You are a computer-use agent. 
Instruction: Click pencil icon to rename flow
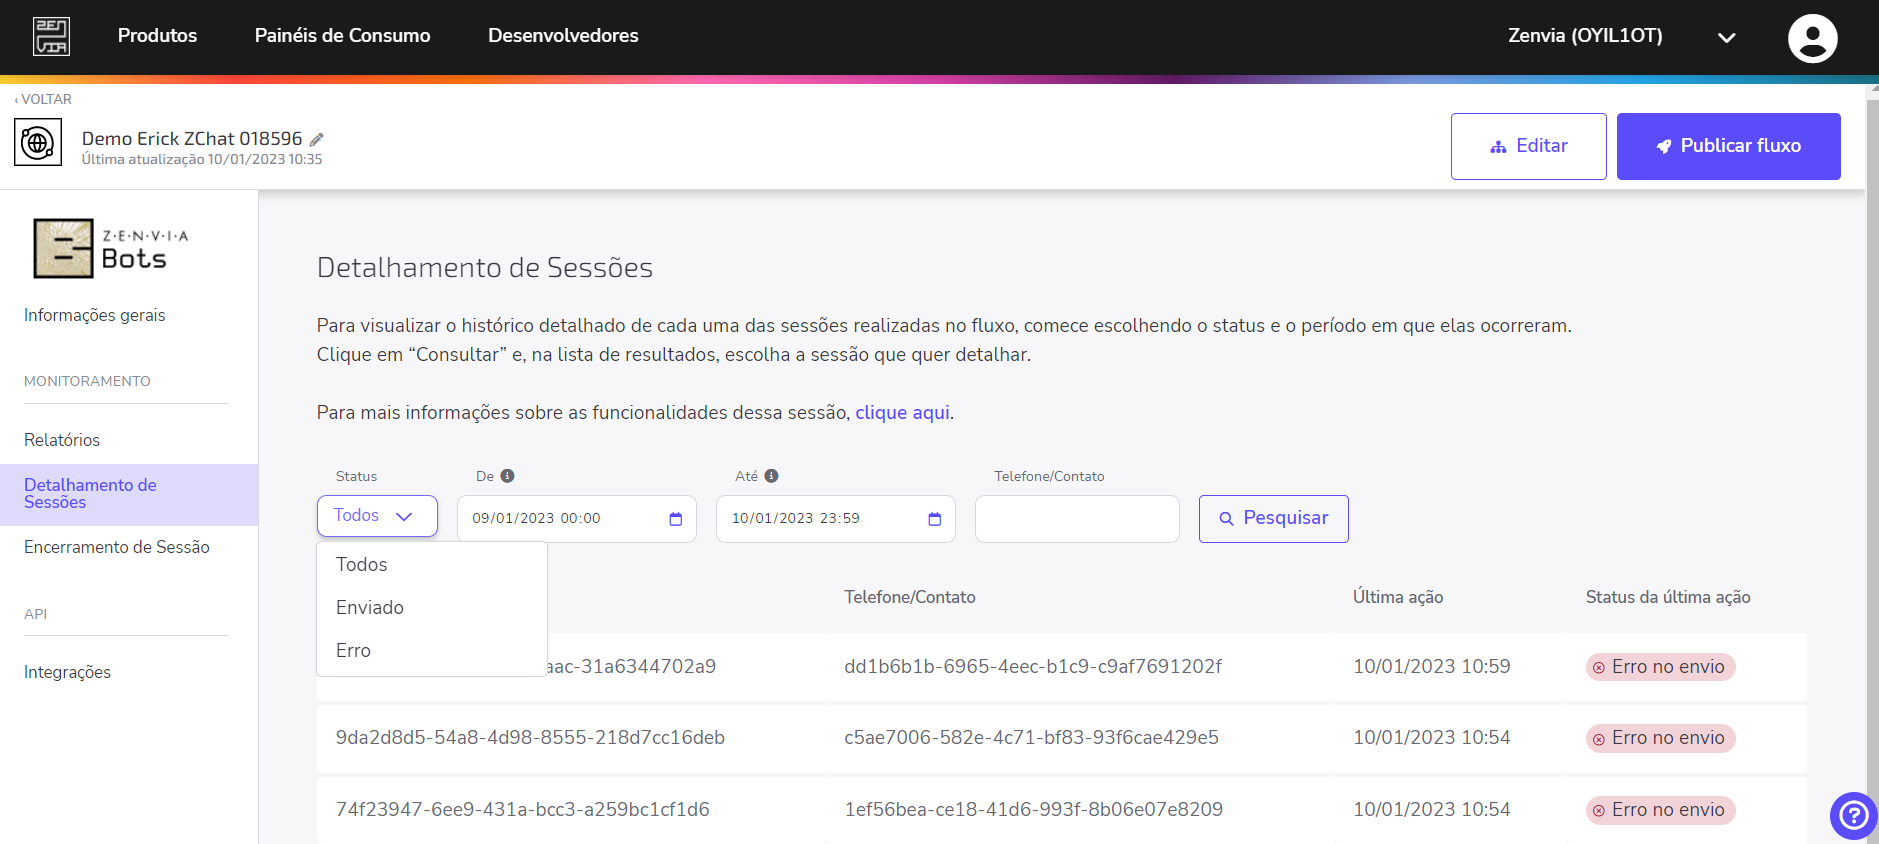coord(316,140)
